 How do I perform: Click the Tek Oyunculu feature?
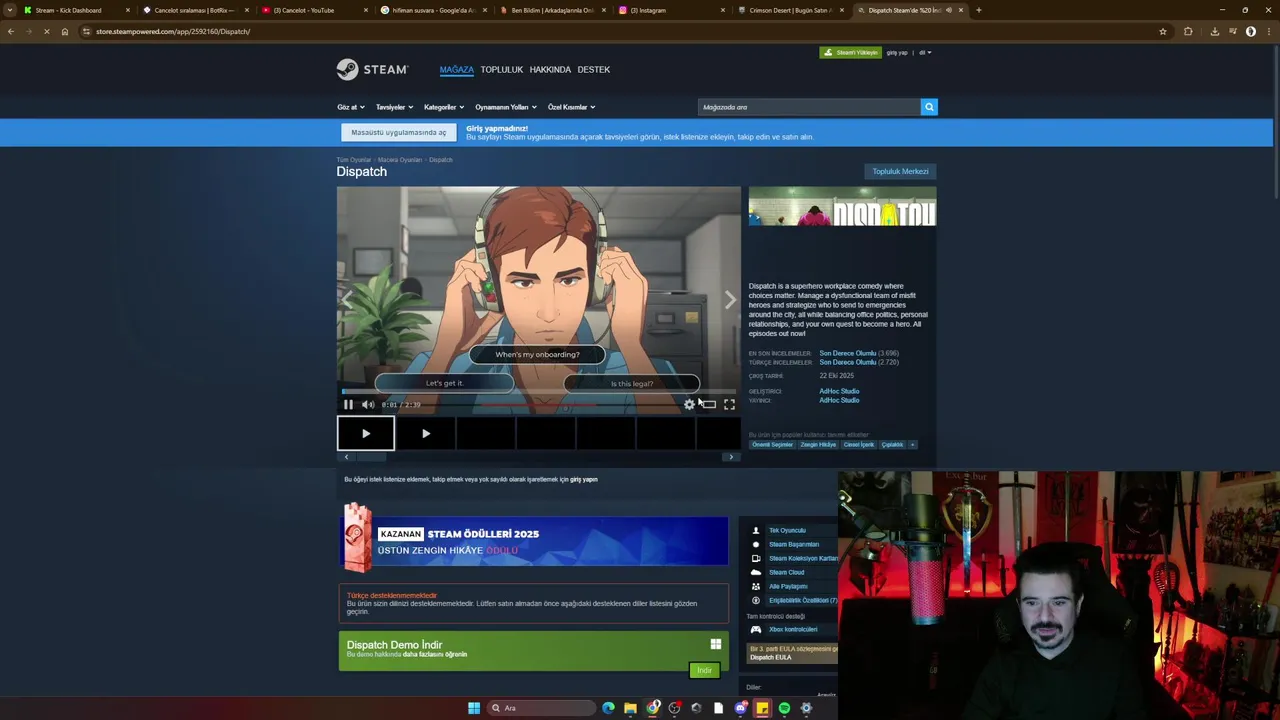pyautogui.click(x=787, y=530)
